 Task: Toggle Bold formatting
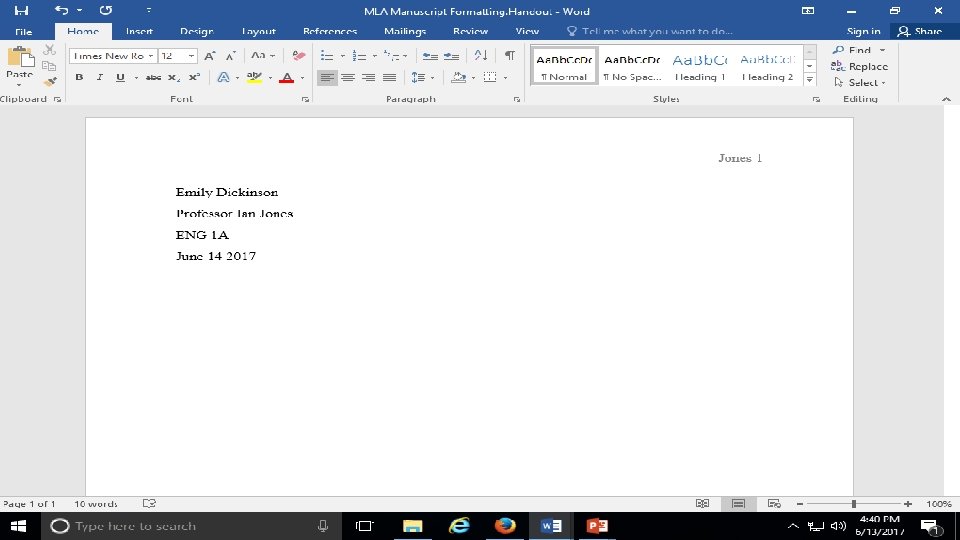point(79,78)
